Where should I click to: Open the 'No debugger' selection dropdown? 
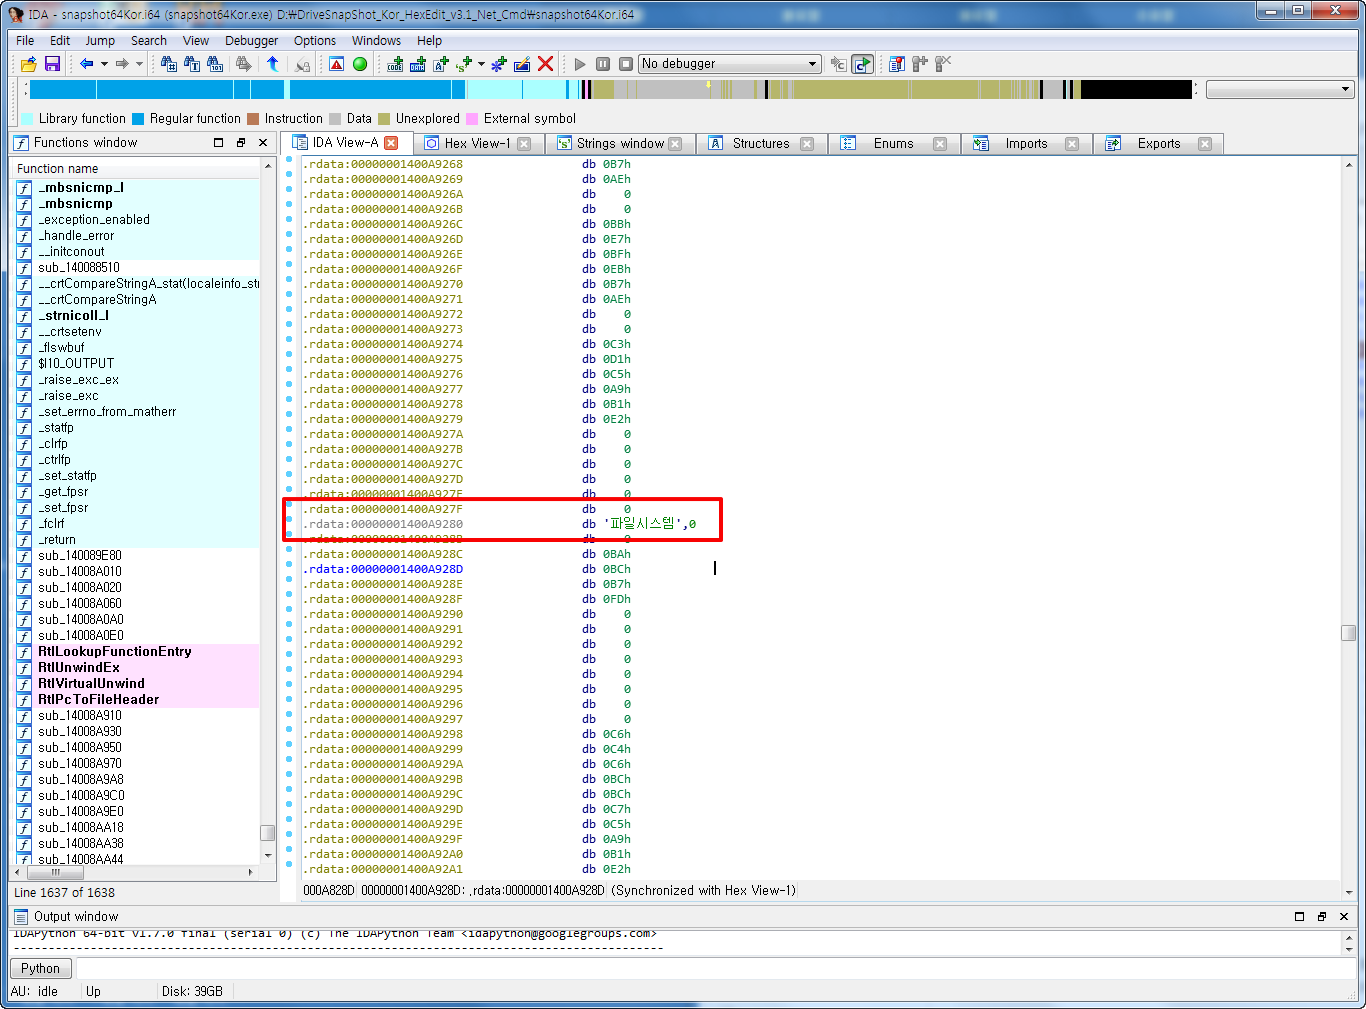[730, 64]
